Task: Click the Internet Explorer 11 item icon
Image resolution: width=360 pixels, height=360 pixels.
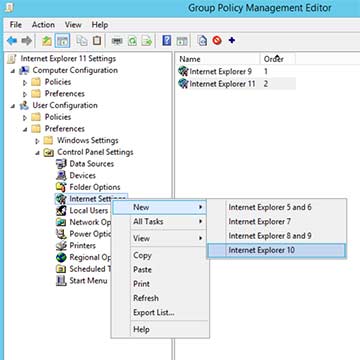Action: click(x=183, y=83)
